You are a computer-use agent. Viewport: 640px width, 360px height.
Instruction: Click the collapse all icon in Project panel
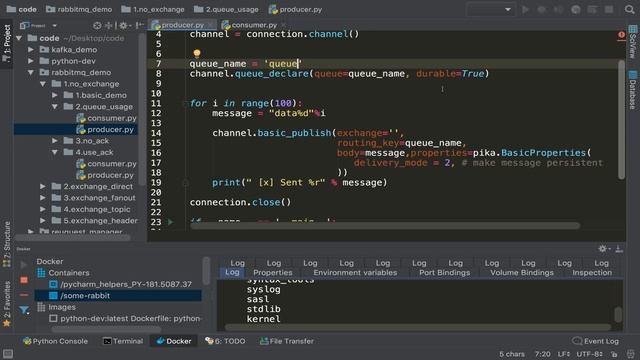(x=109, y=25)
